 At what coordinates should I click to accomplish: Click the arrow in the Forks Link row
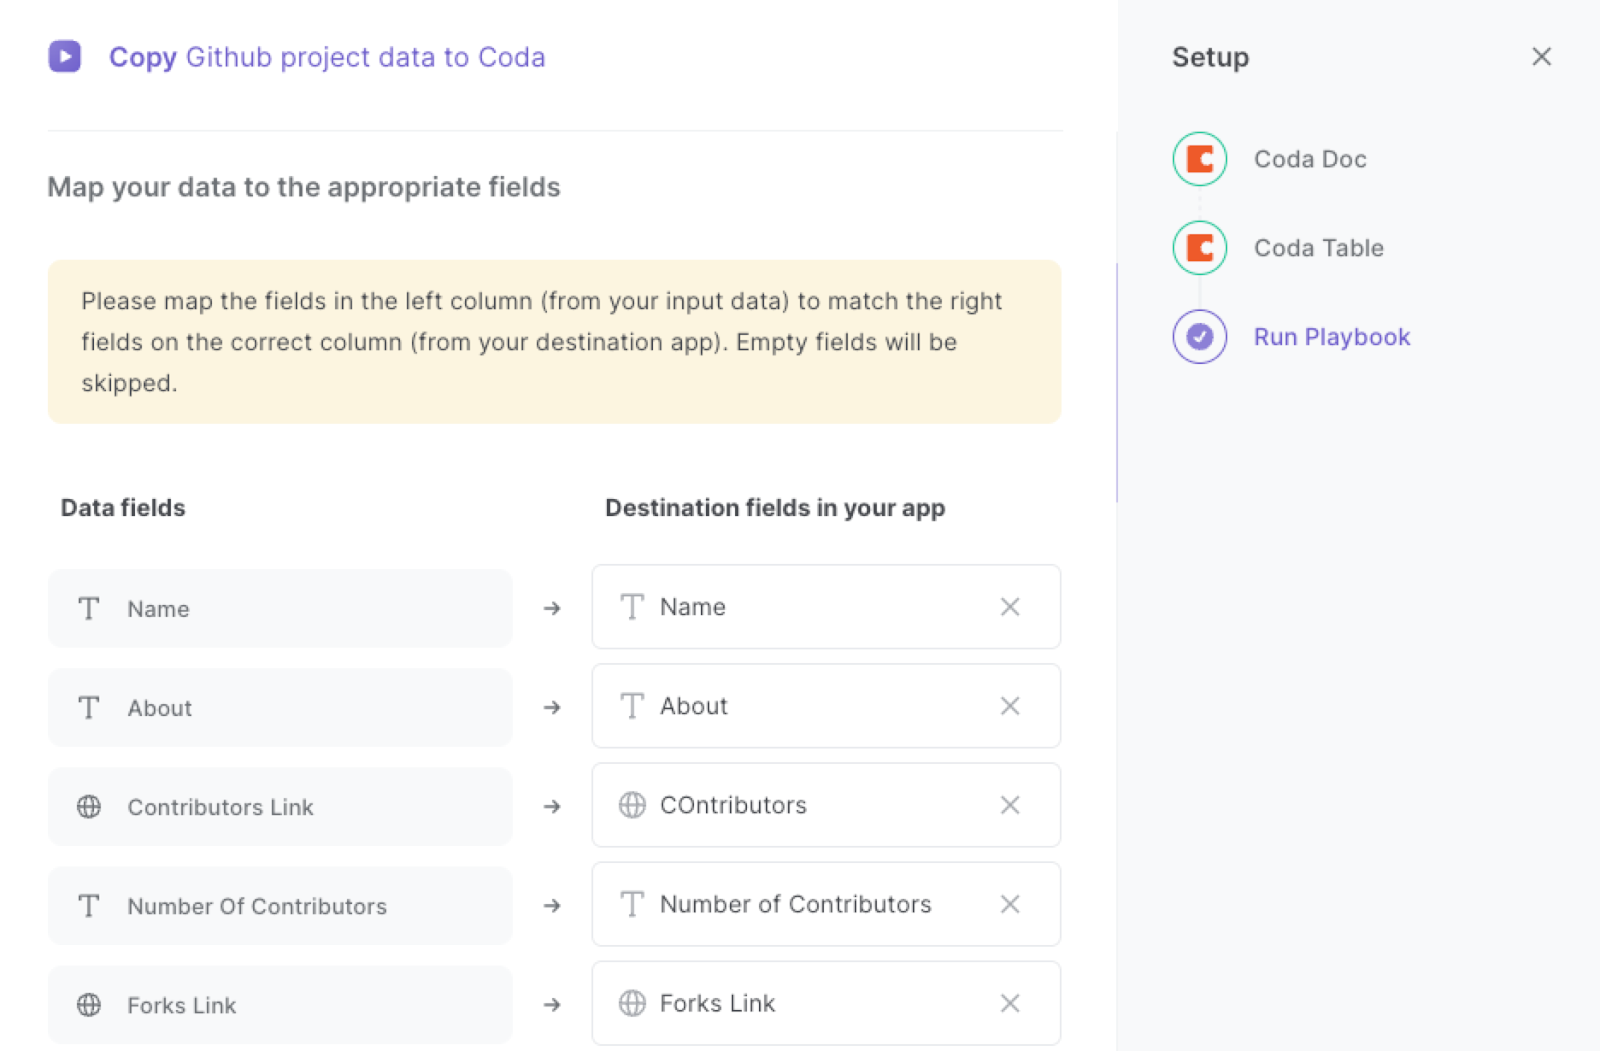click(552, 1004)
